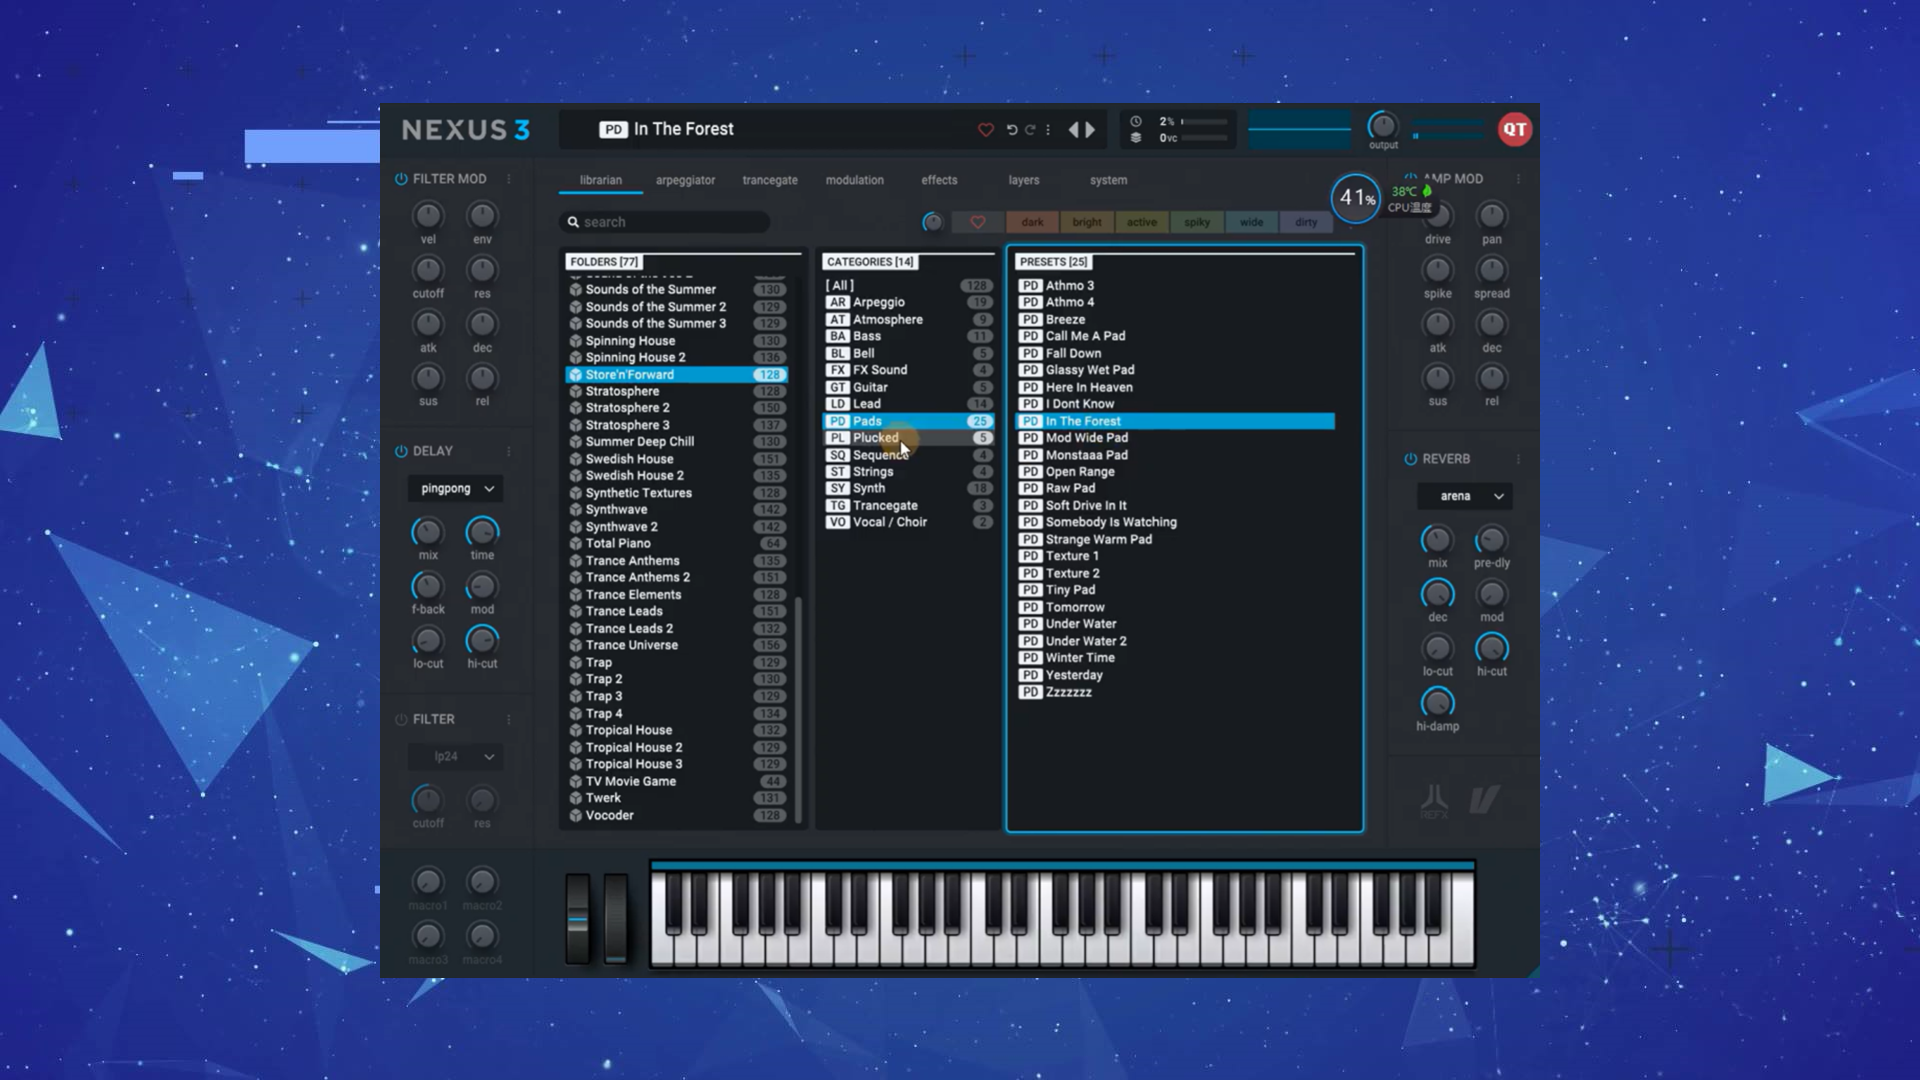Open the trancegate tab
Image resolution: width=1920 pixels, height=1080 pixels.
pos(770,180)
